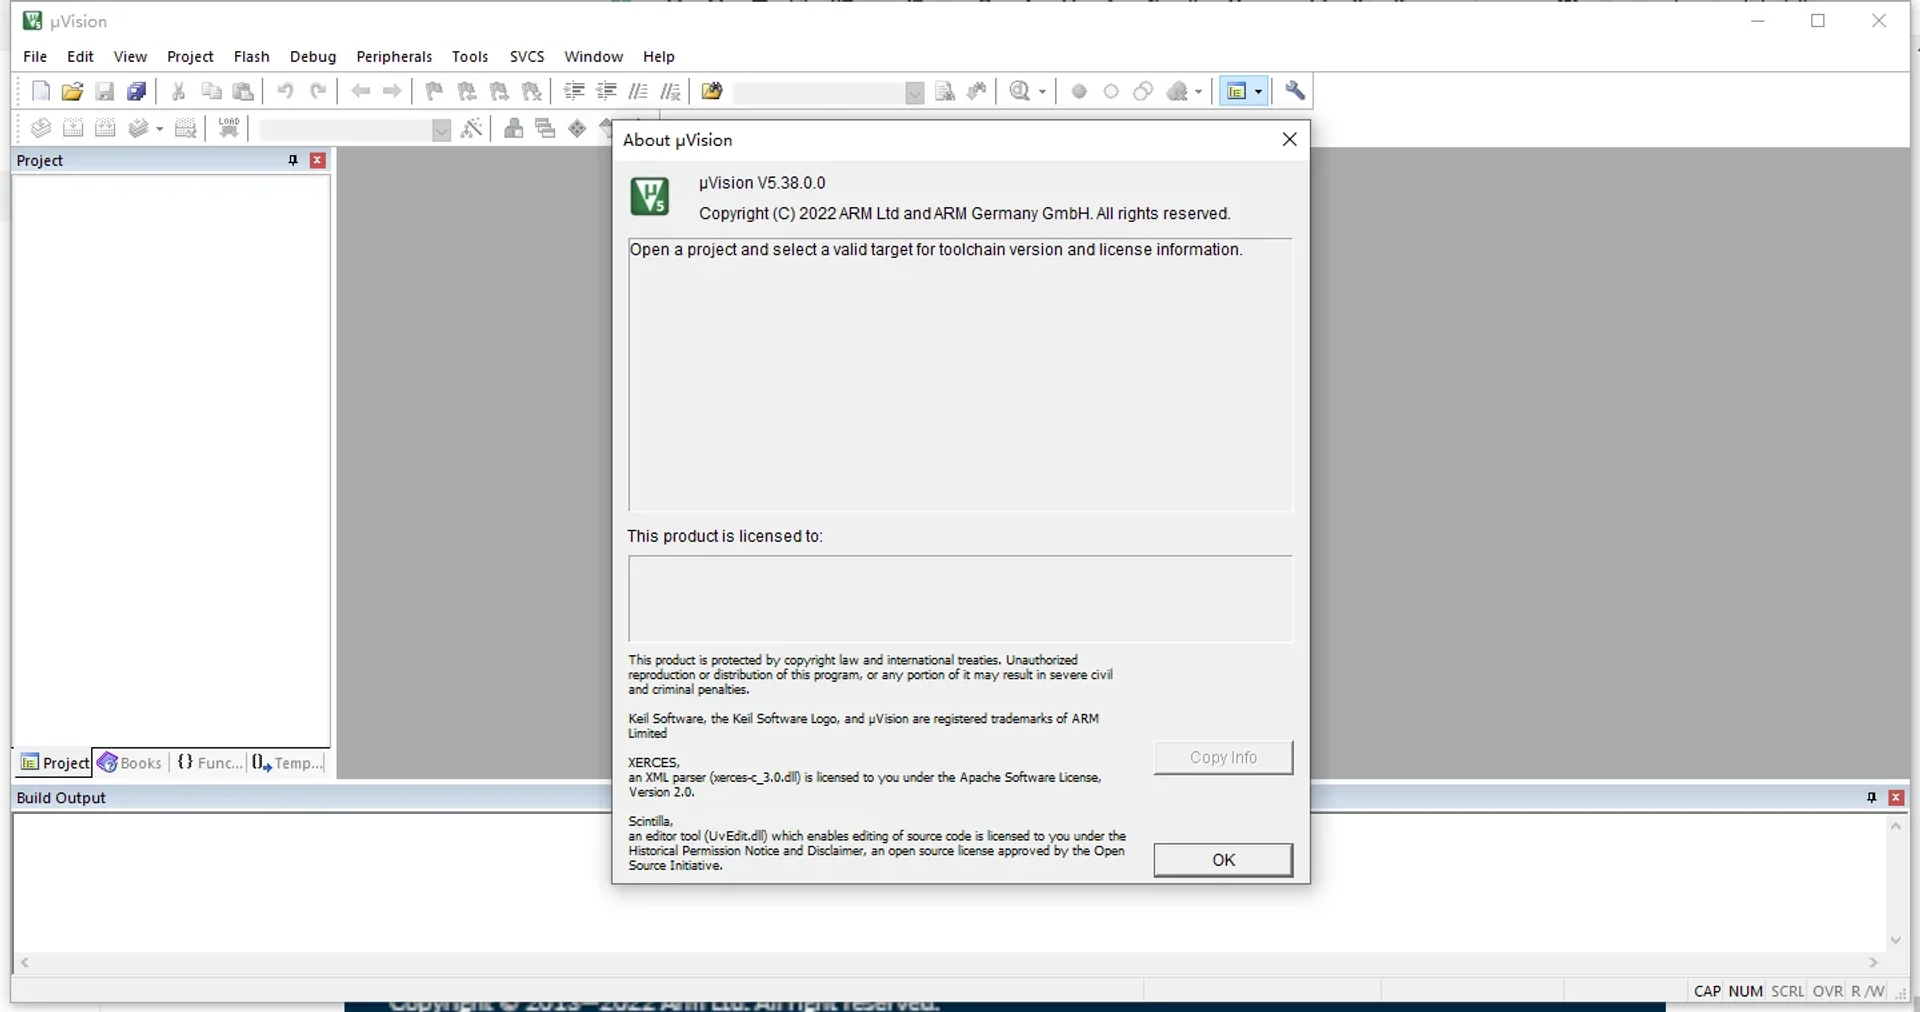Click the New file icon
1920x1012 pixels.
pos(41,92)
